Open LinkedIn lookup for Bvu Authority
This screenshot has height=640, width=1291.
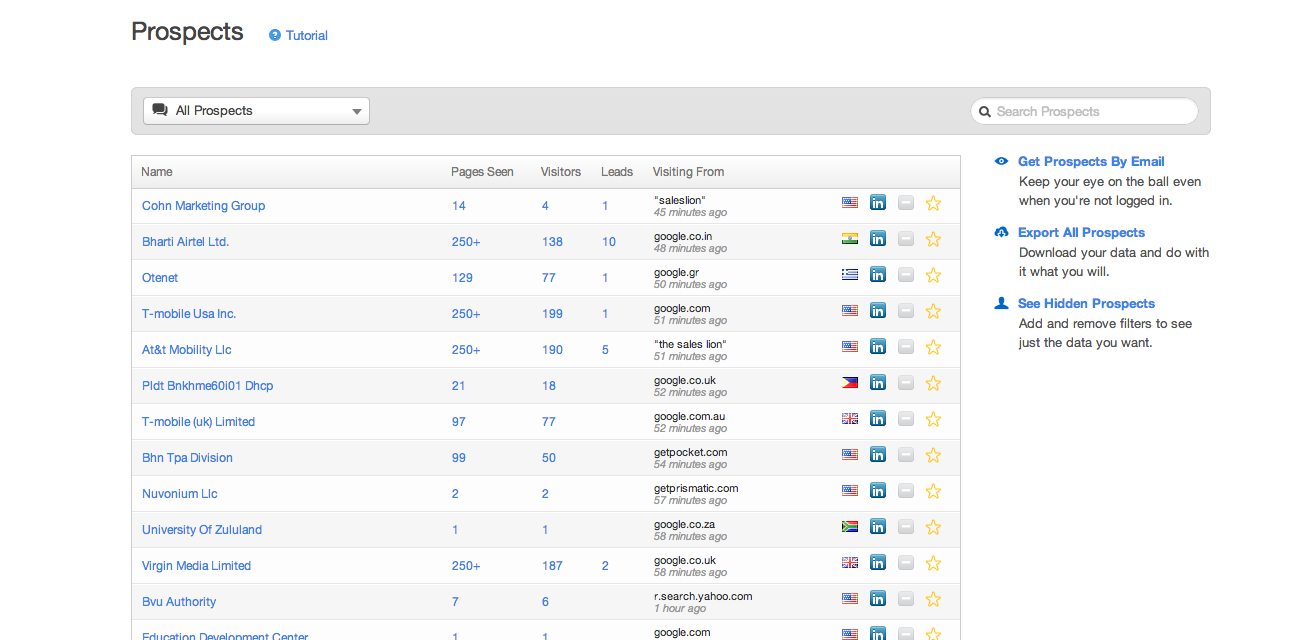pyautogui.click(x=877, y=599)
